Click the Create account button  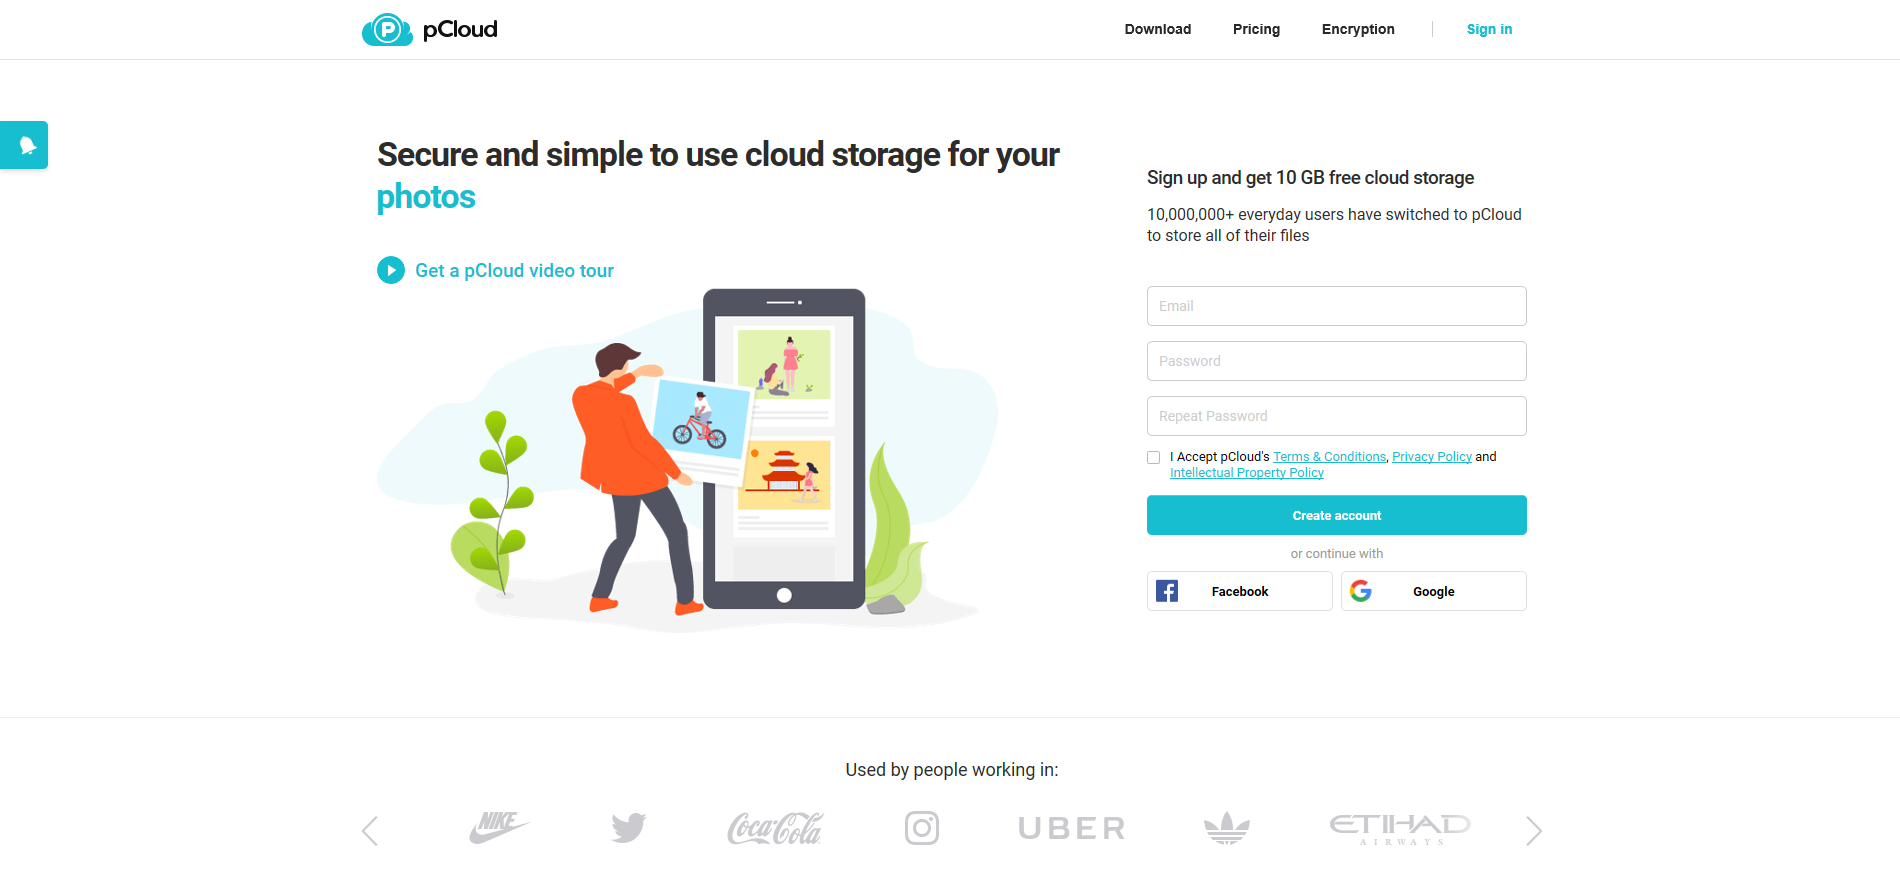1337,515
